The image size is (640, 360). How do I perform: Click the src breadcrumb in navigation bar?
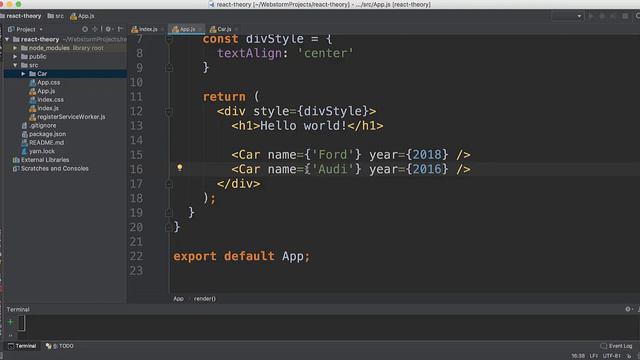tap(56, 16)
